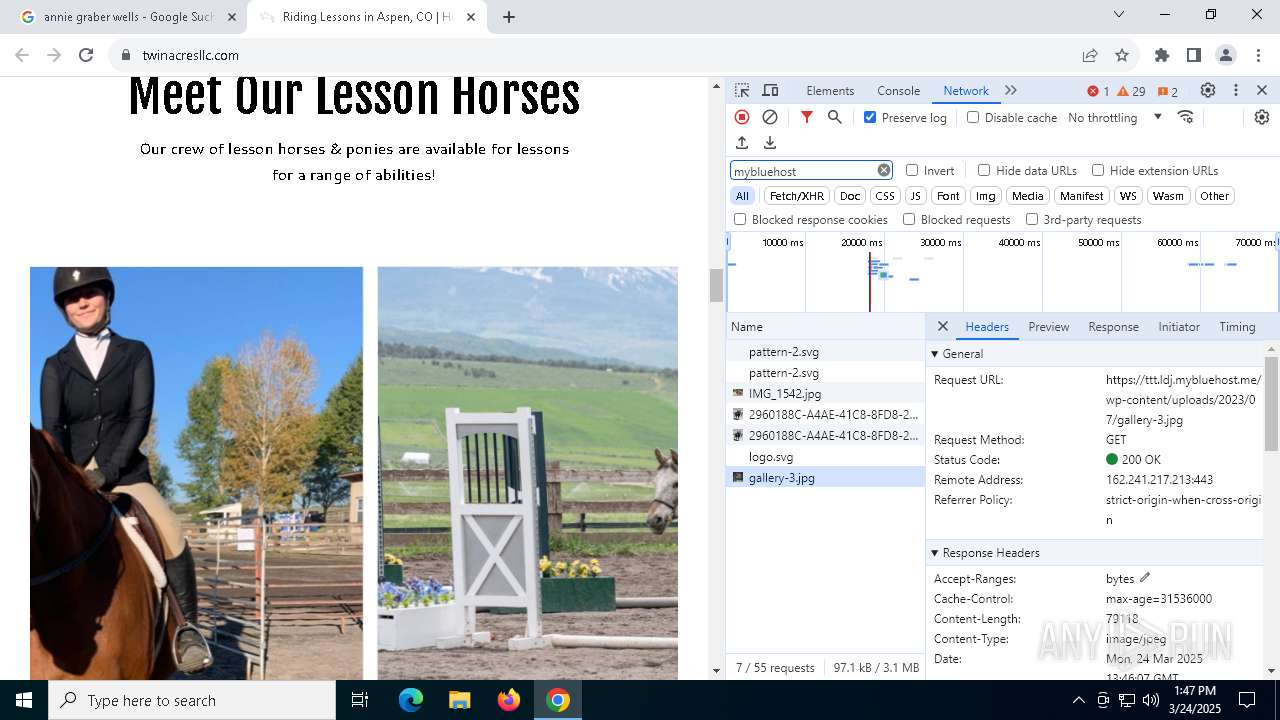Export the HAR file

[x=770, y=143]
